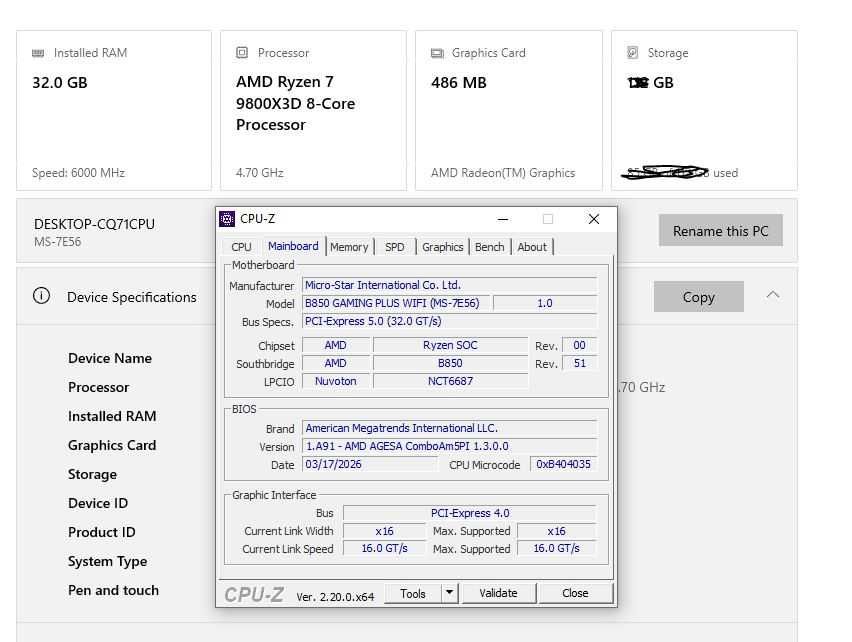Click the Southbridge B850 value
The width and height of the screenshot is (852, 642).
coord(450,363)
